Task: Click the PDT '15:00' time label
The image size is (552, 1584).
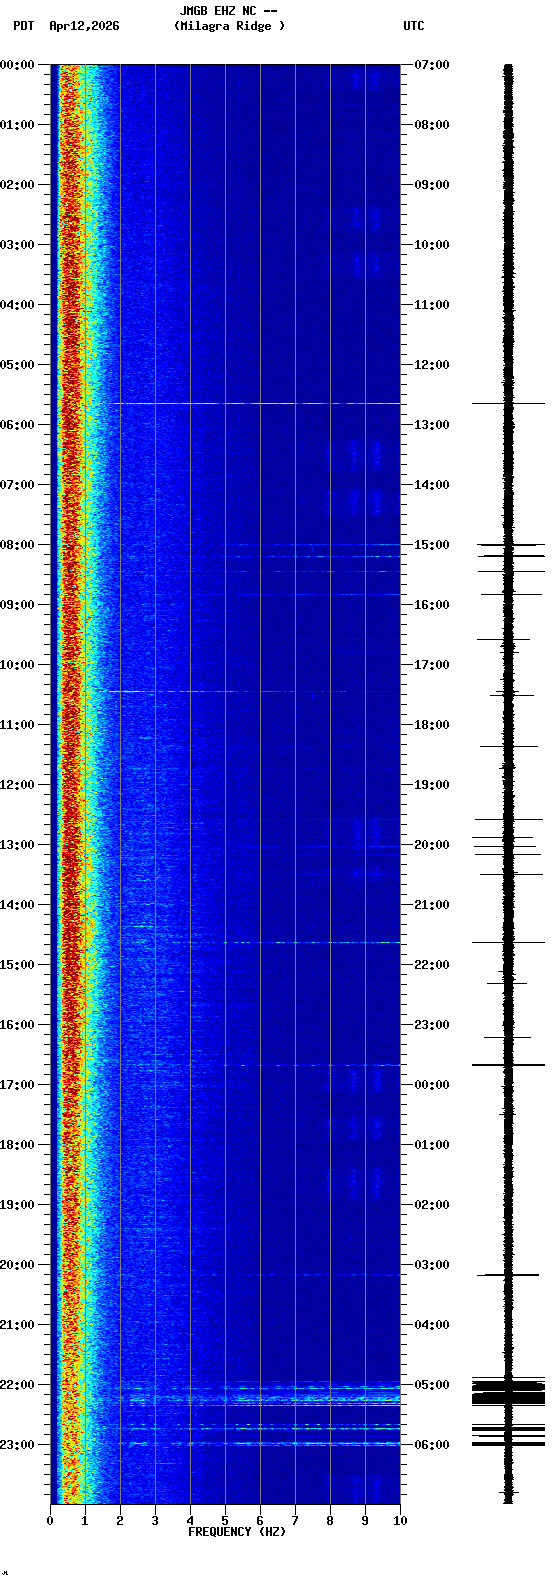Action: (x=18, y=965)
